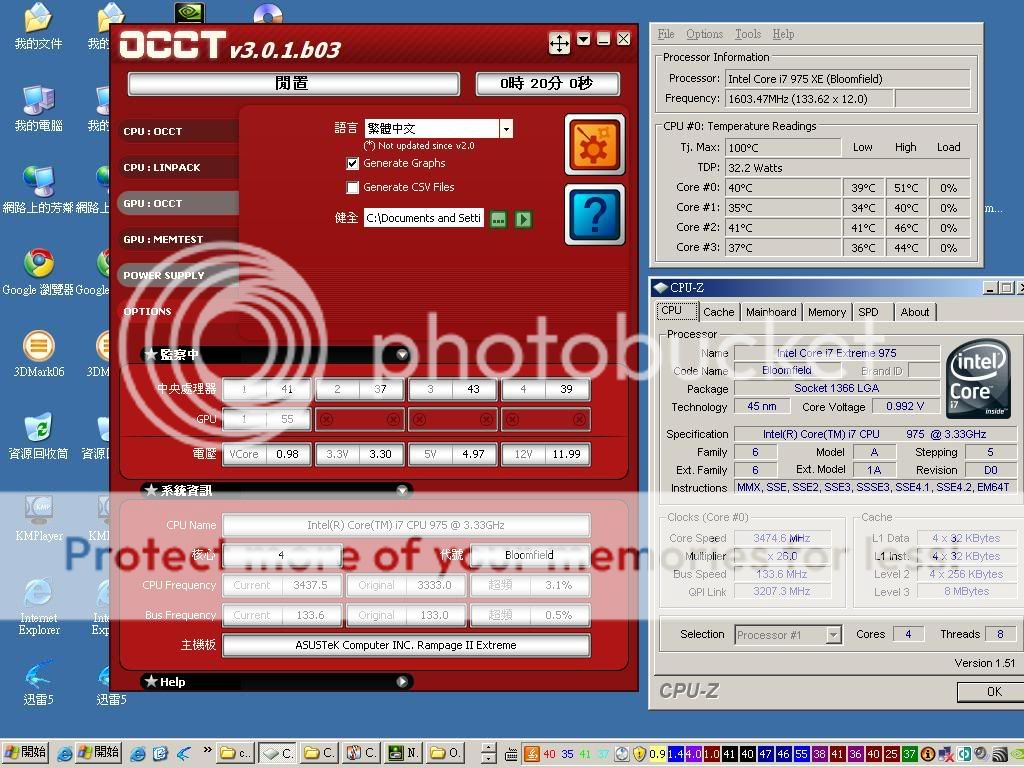Open the Mainboard tab in CPU-Z
Viewport: 1024px width, 768px height.
[771, 312]
